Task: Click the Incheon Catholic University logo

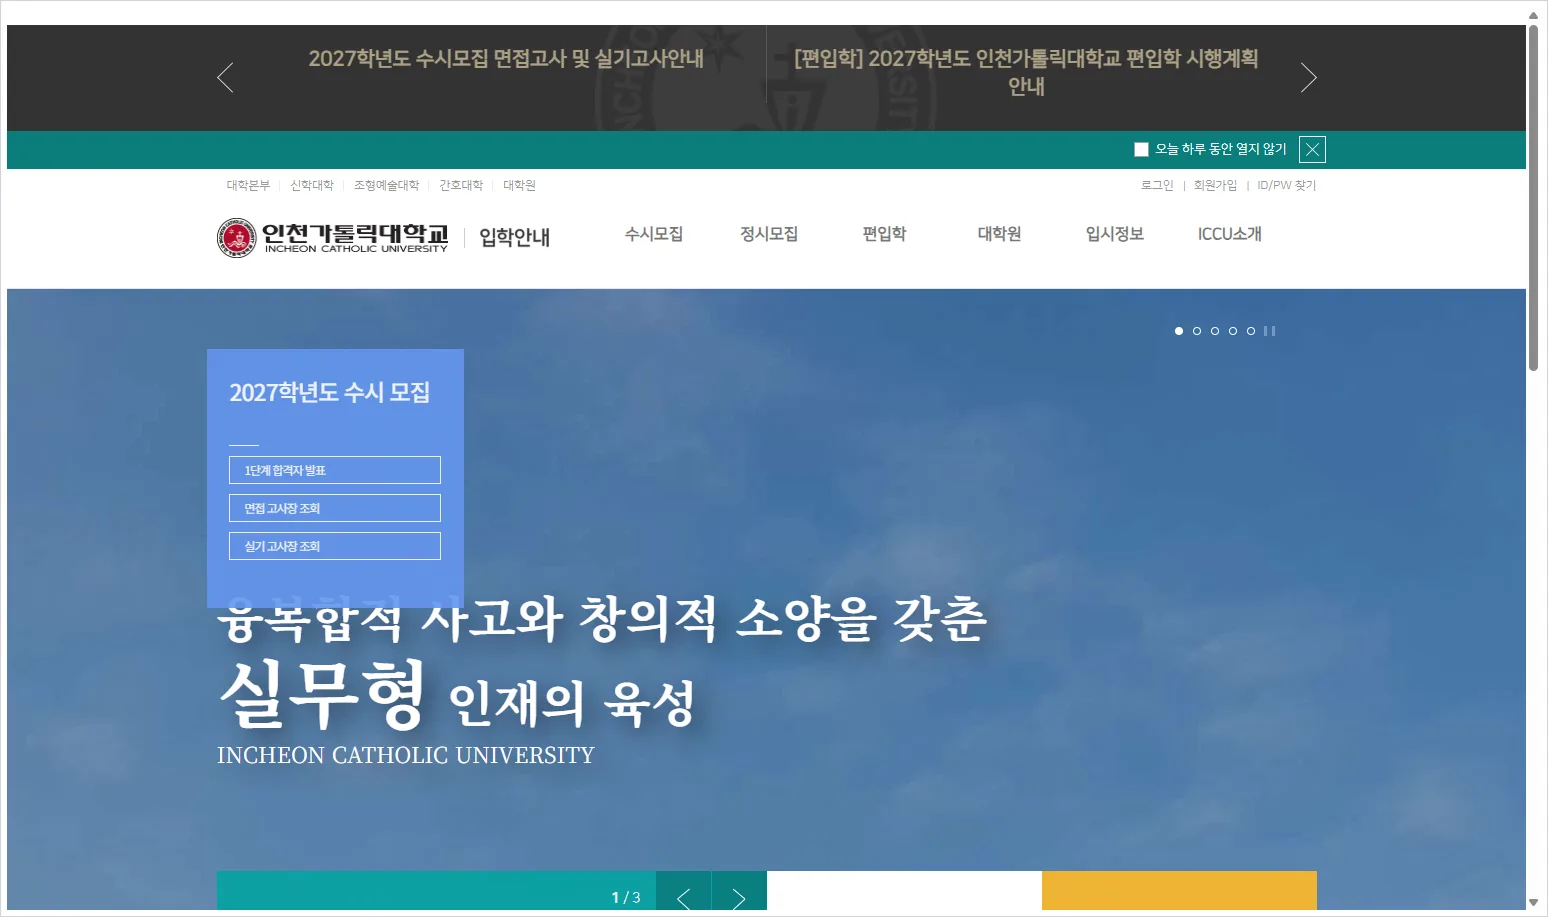Action: pyautogui.click(x=333, y=238)
